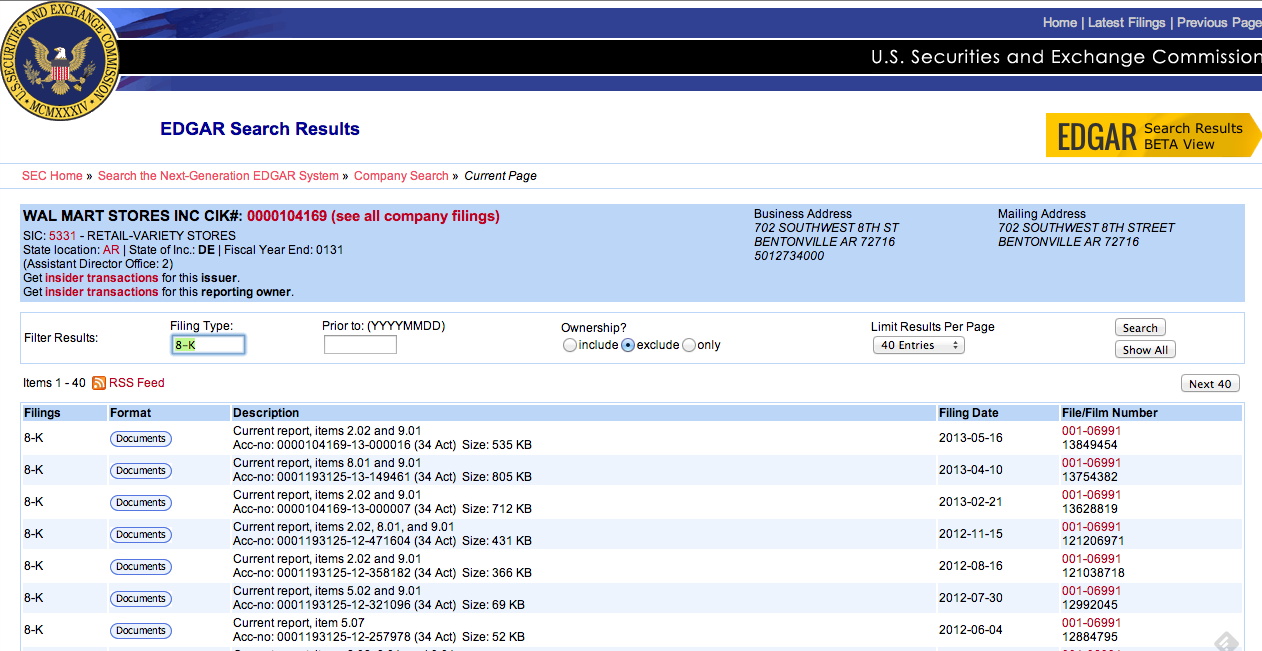Focus the Filing Type field containing 8-K
The height and width of the screenshot is (651, 1262).
point(208,345)
